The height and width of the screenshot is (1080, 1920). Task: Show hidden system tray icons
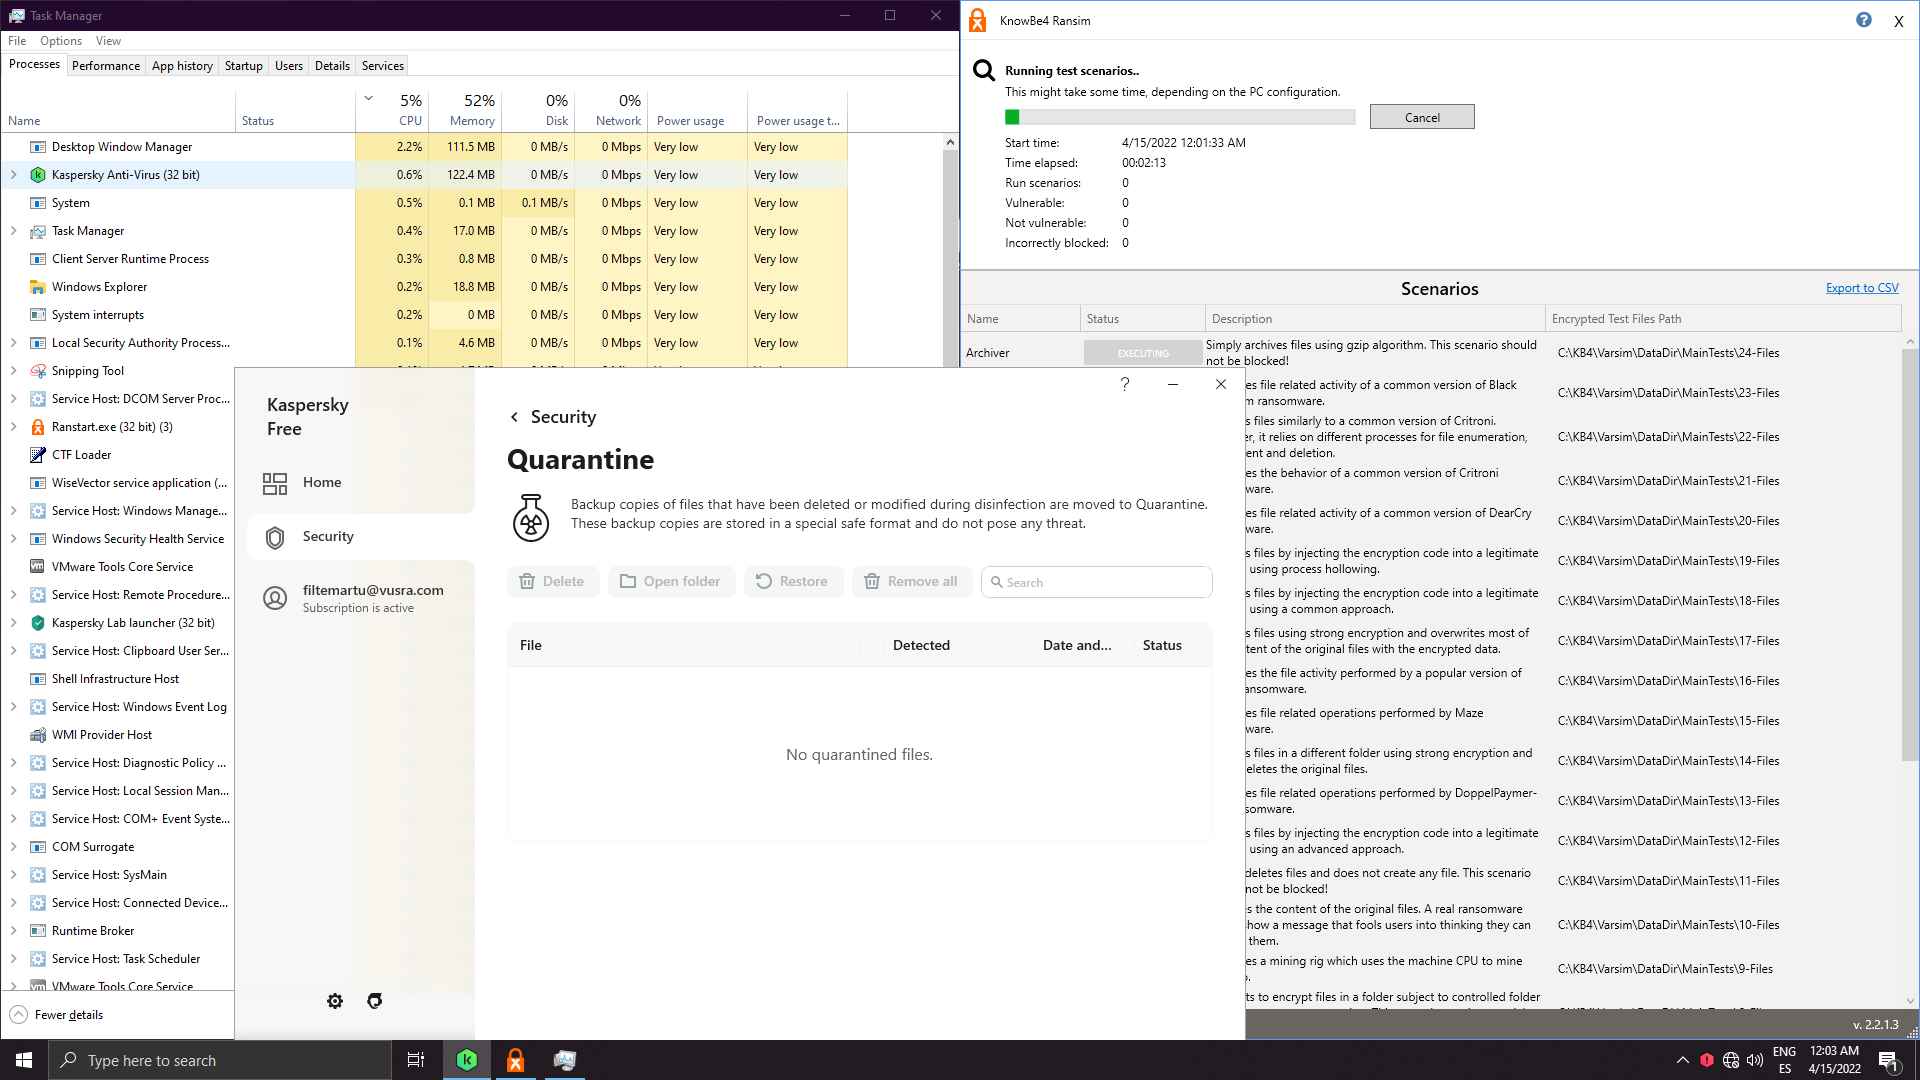coord(1682,1060)
